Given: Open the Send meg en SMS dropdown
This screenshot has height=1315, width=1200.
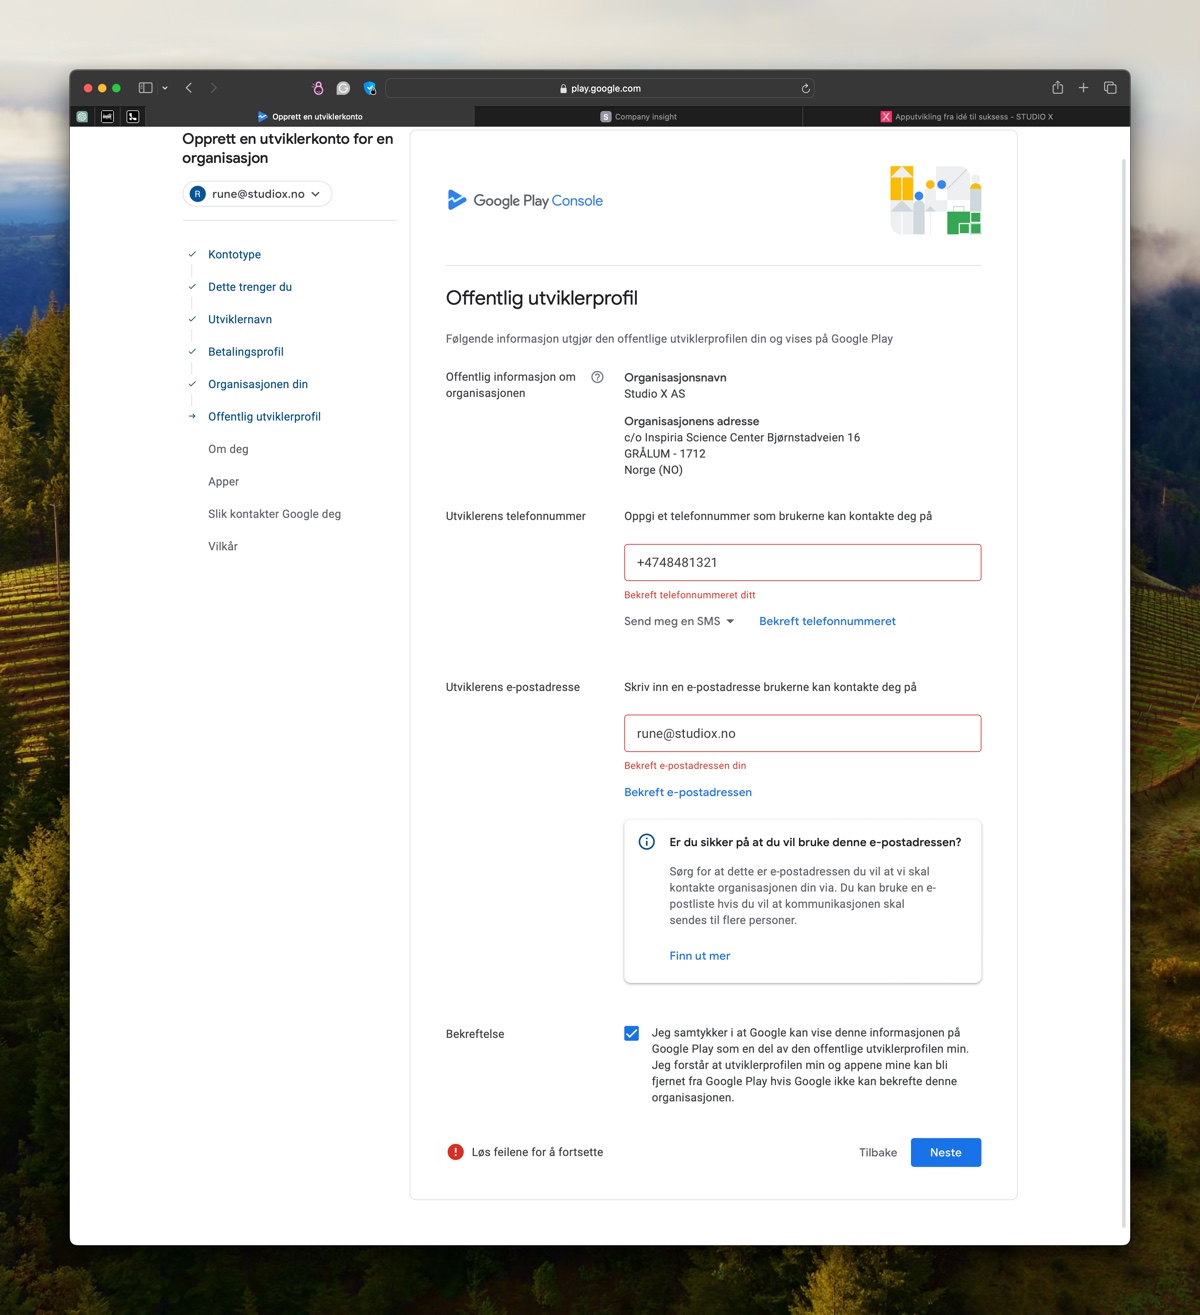Looking at the screenshot, I should click(679, 621).
